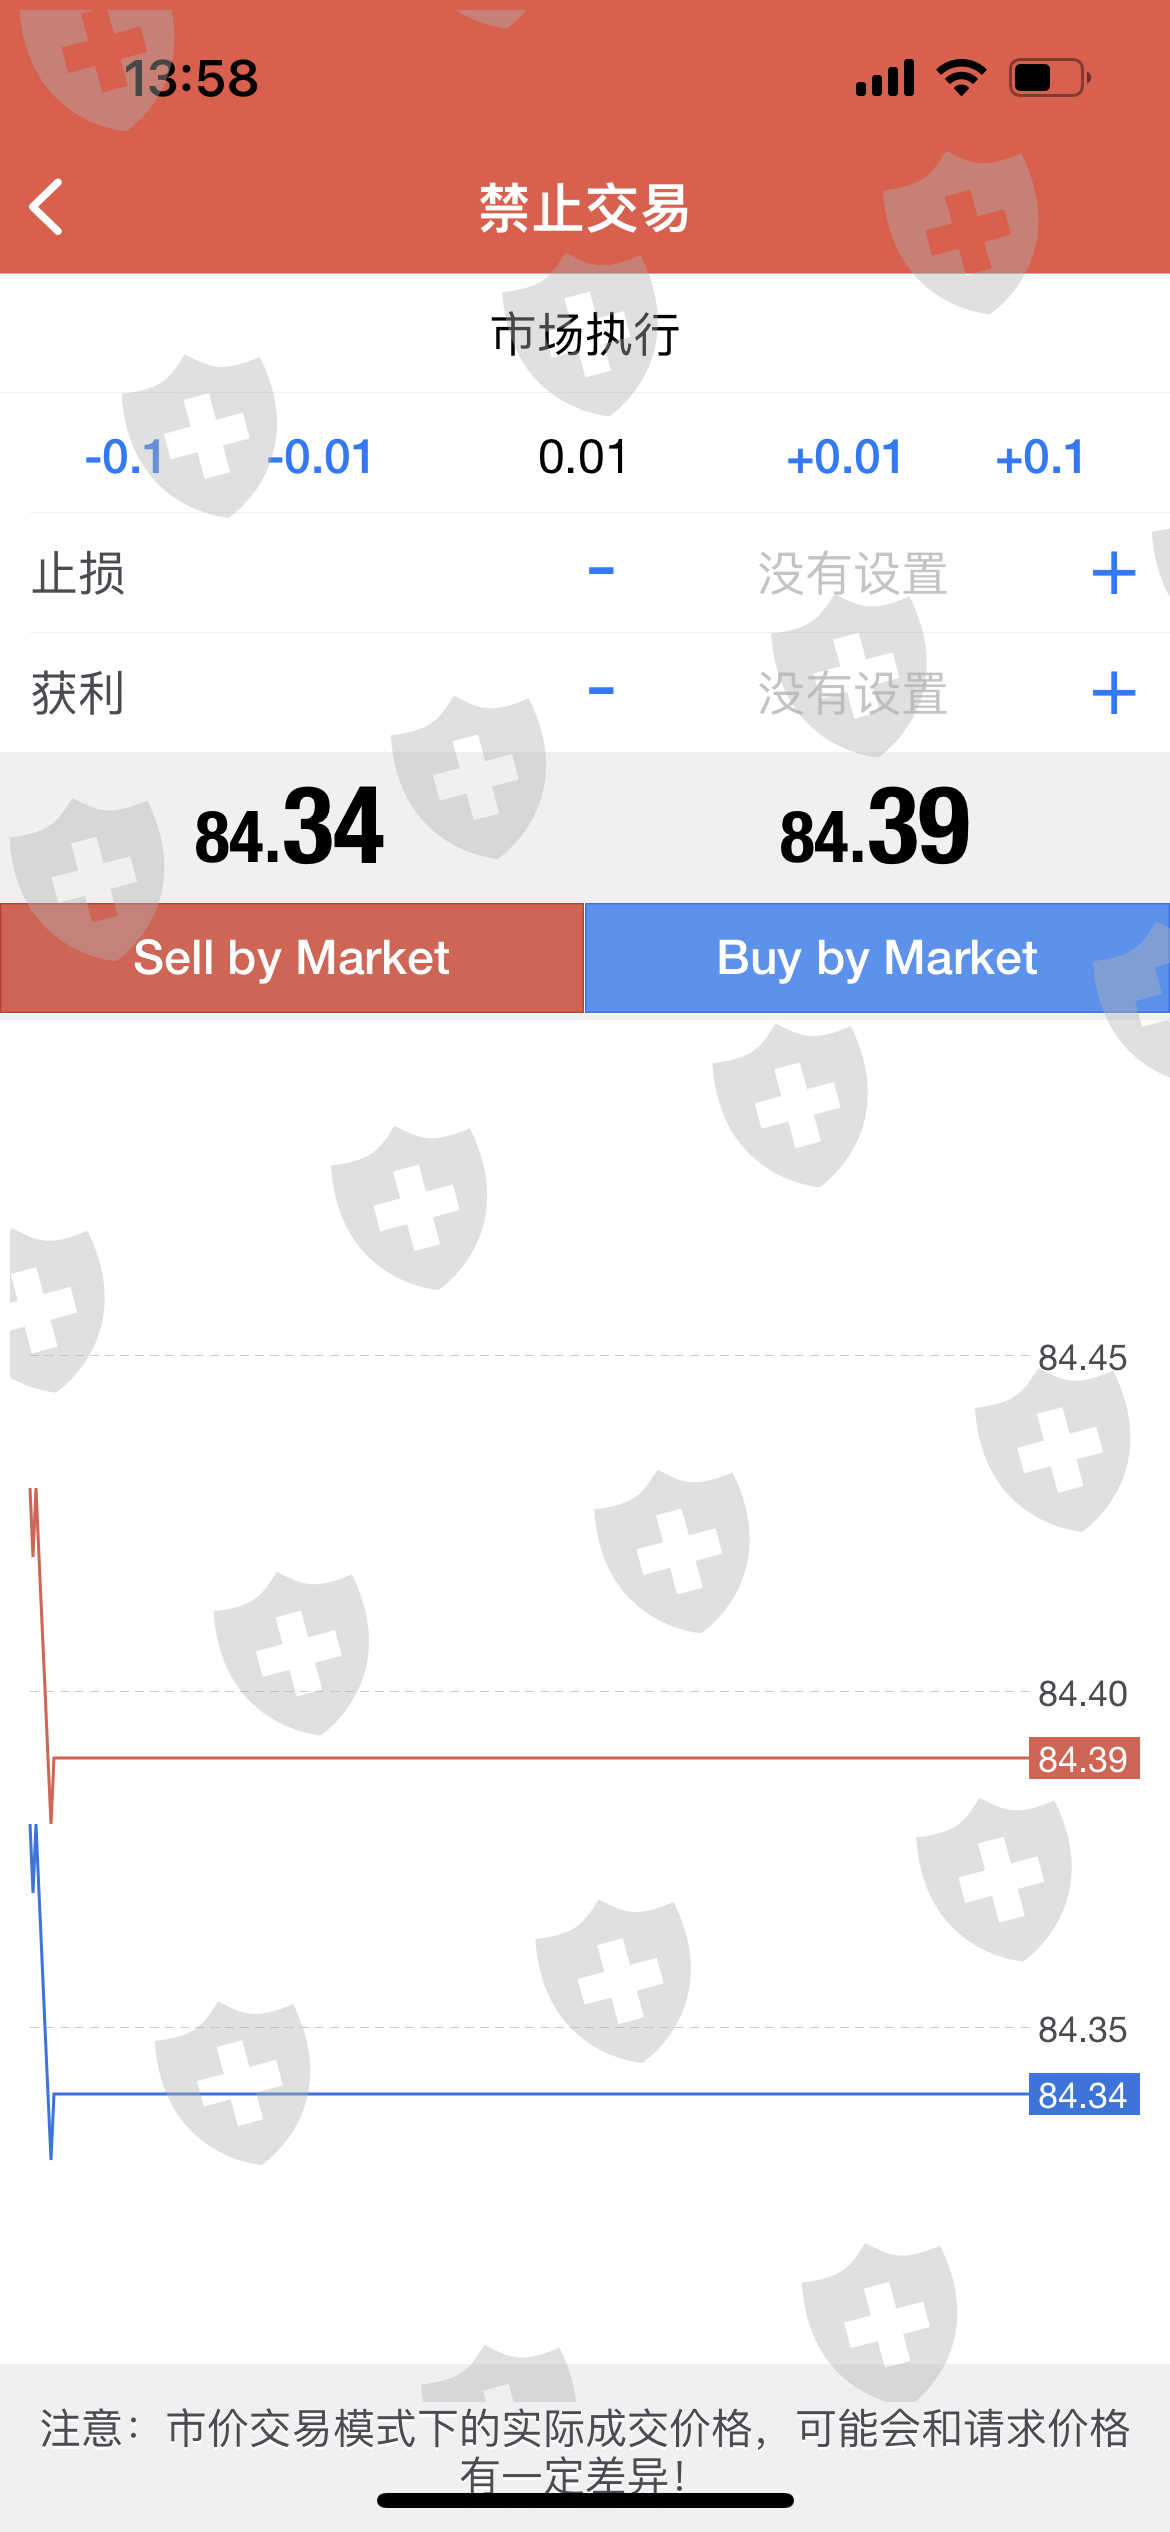
Task: Tap the plus icon for 止损
Action: (1113, 574)
